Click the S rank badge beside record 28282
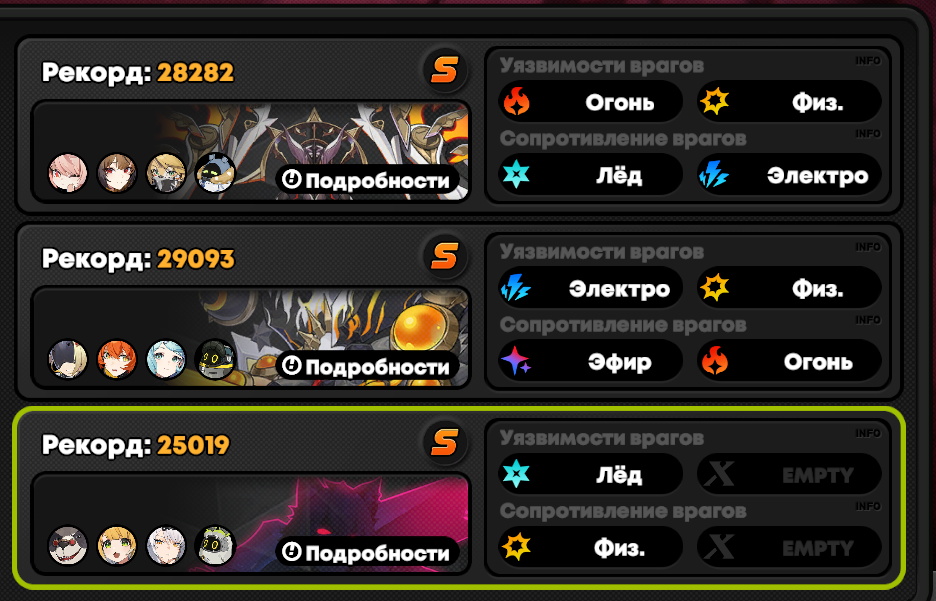 (445, 70)
